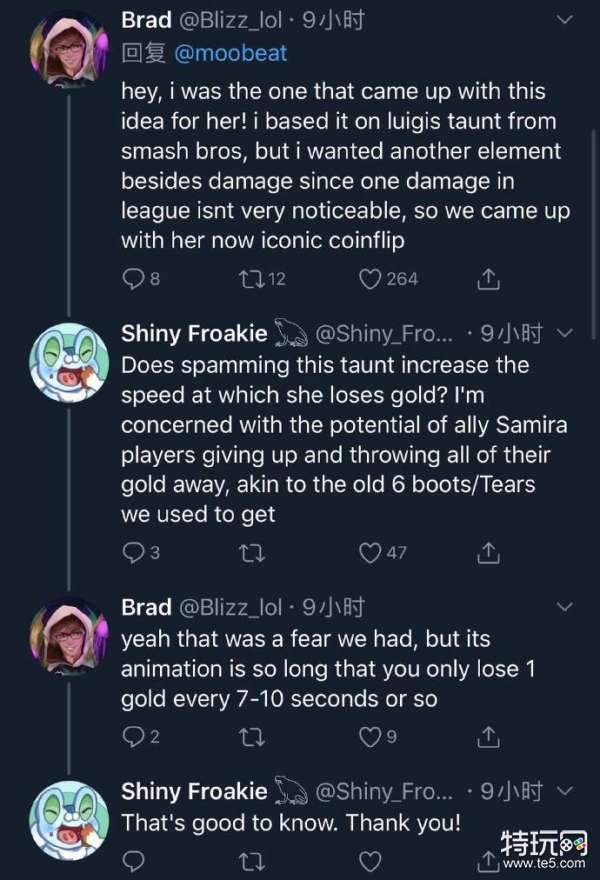
Task: Share Brad's animation length tweet
Action: pyautogui.click(x=488, y=737)
